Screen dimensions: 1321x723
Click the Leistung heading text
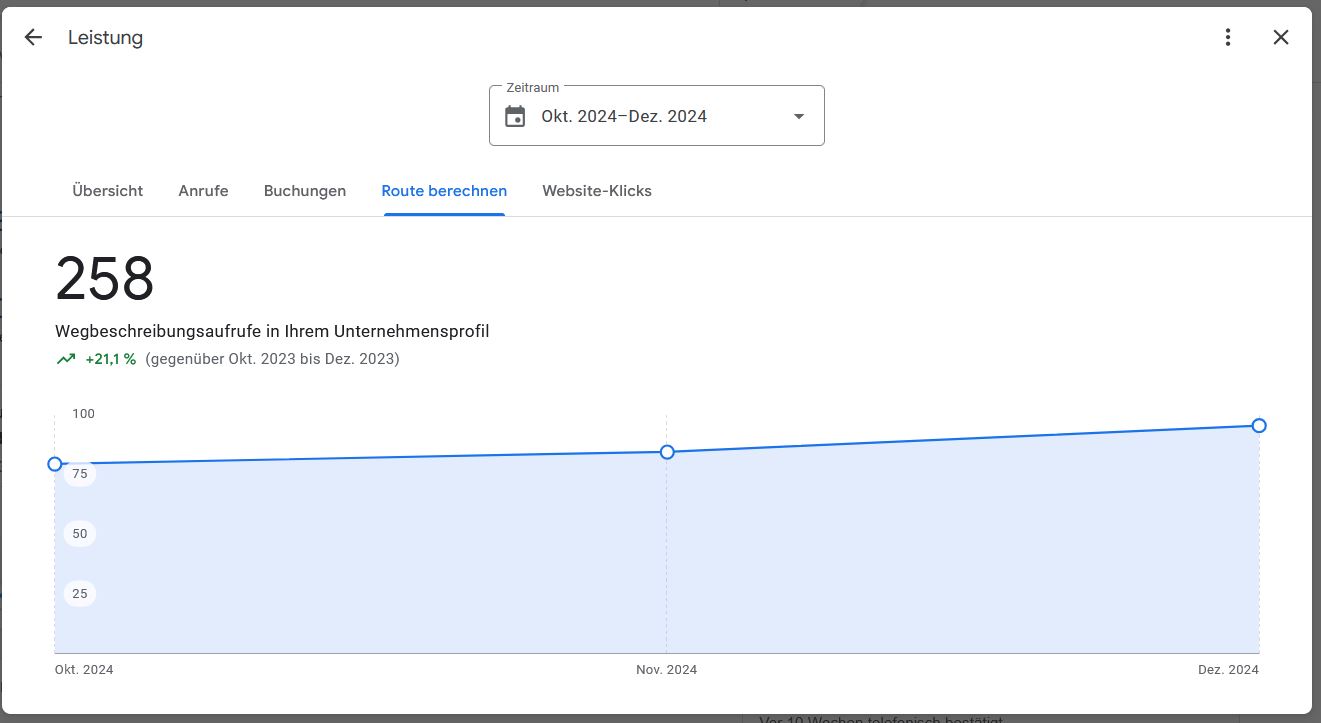coord(105,38)
